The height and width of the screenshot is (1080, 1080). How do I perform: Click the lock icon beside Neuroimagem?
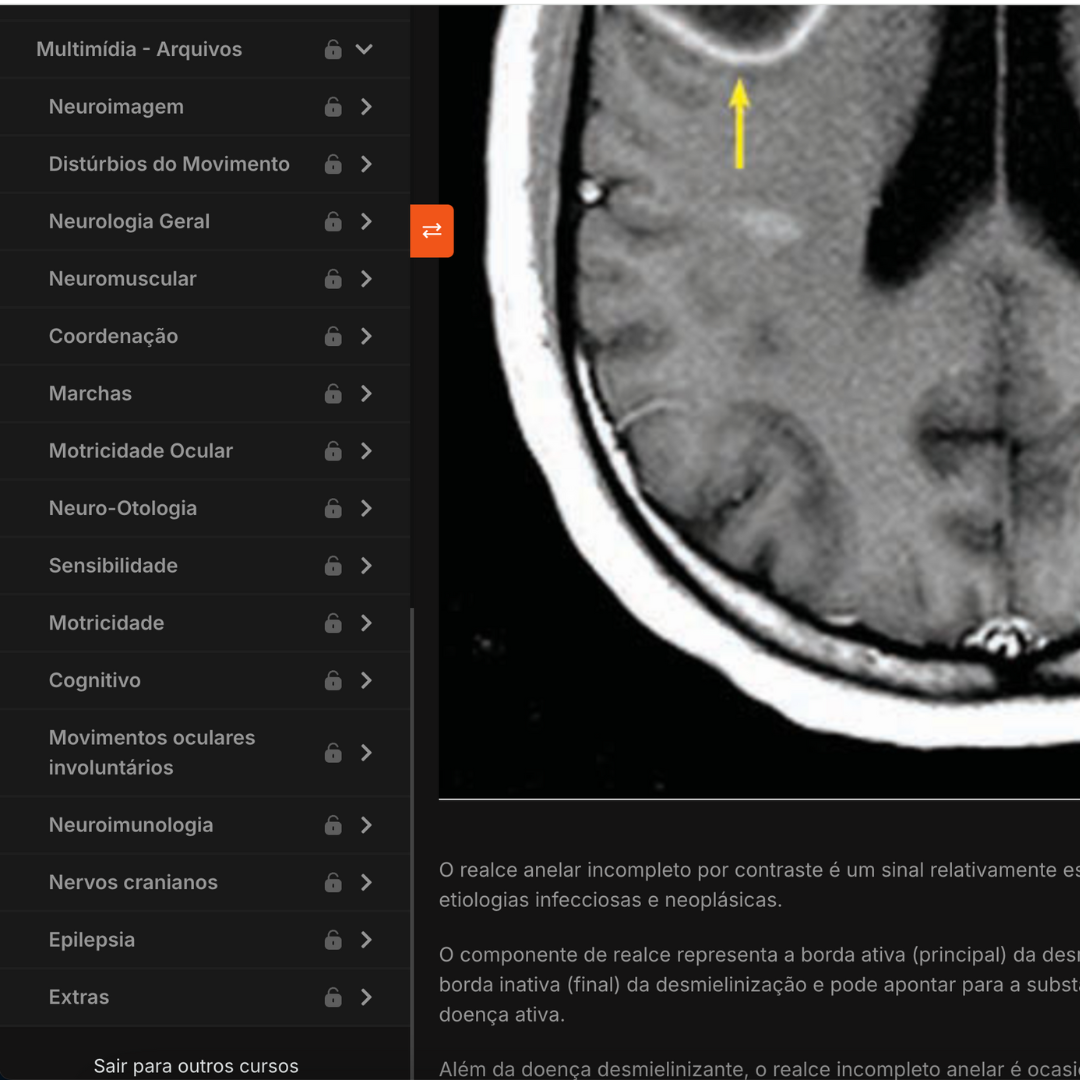tap(333, 107)
